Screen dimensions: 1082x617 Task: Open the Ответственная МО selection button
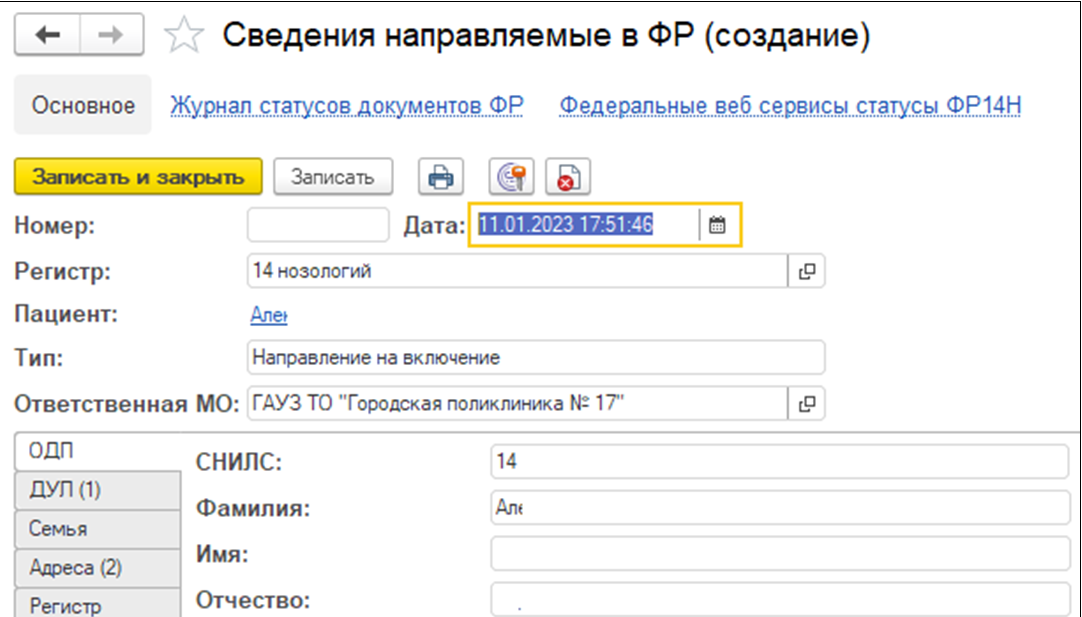(807, 404)
